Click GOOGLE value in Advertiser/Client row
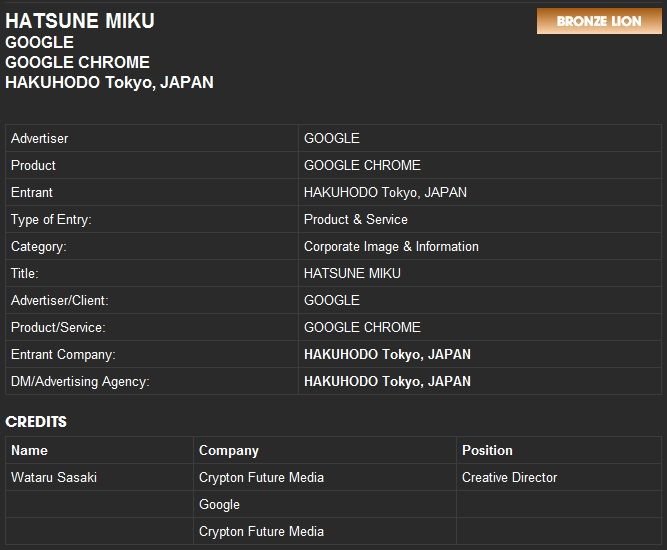Viewport: 667px width, 550px height. (x=332, y=300)
